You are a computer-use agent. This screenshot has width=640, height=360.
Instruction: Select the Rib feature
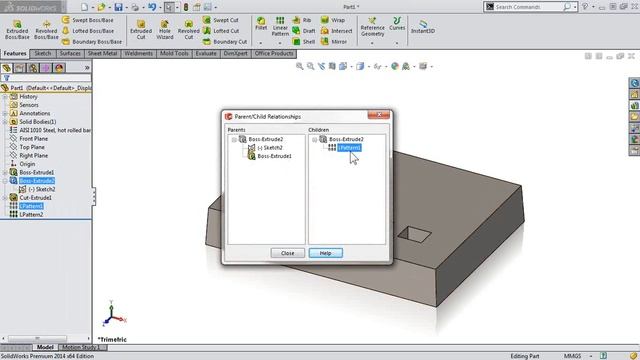(x=302, y=20)
